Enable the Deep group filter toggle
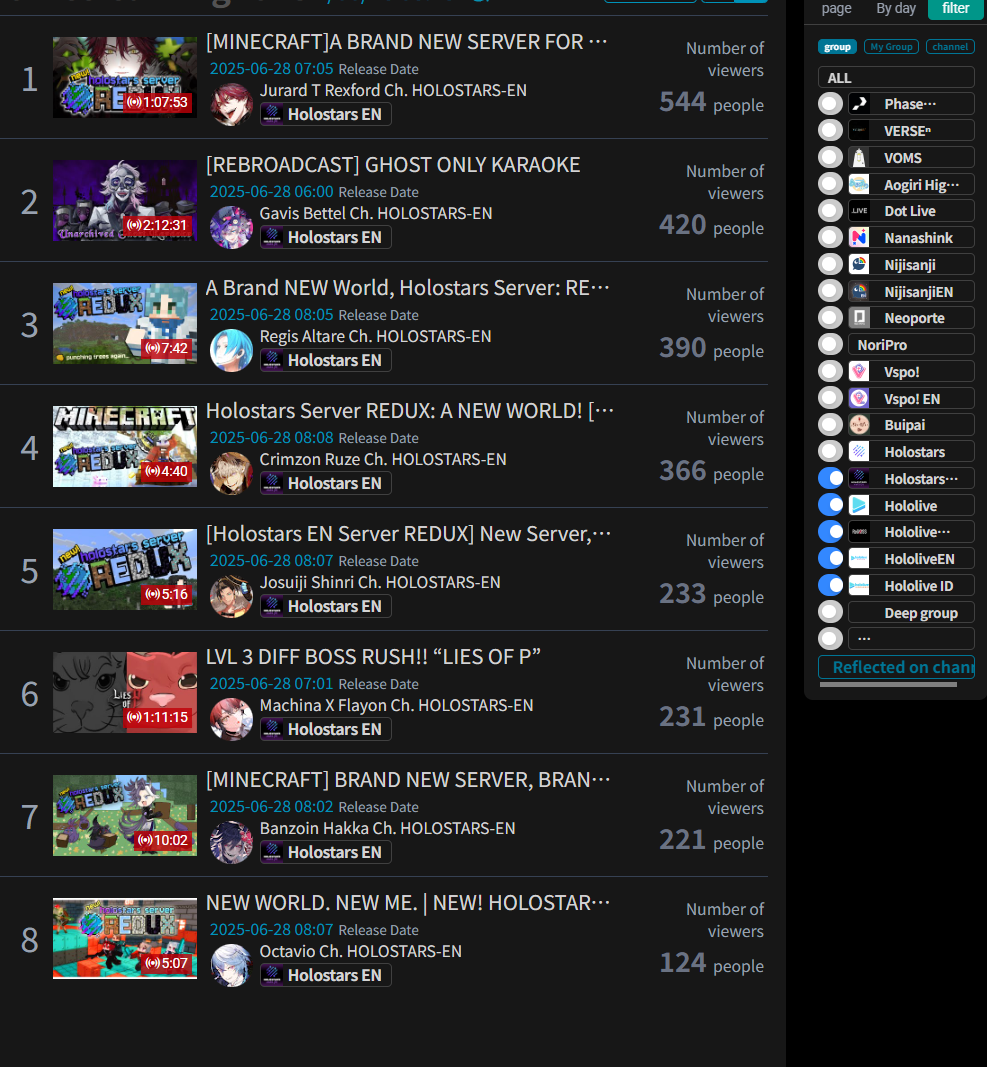The image size is (987, 1067). coord(830,612)
